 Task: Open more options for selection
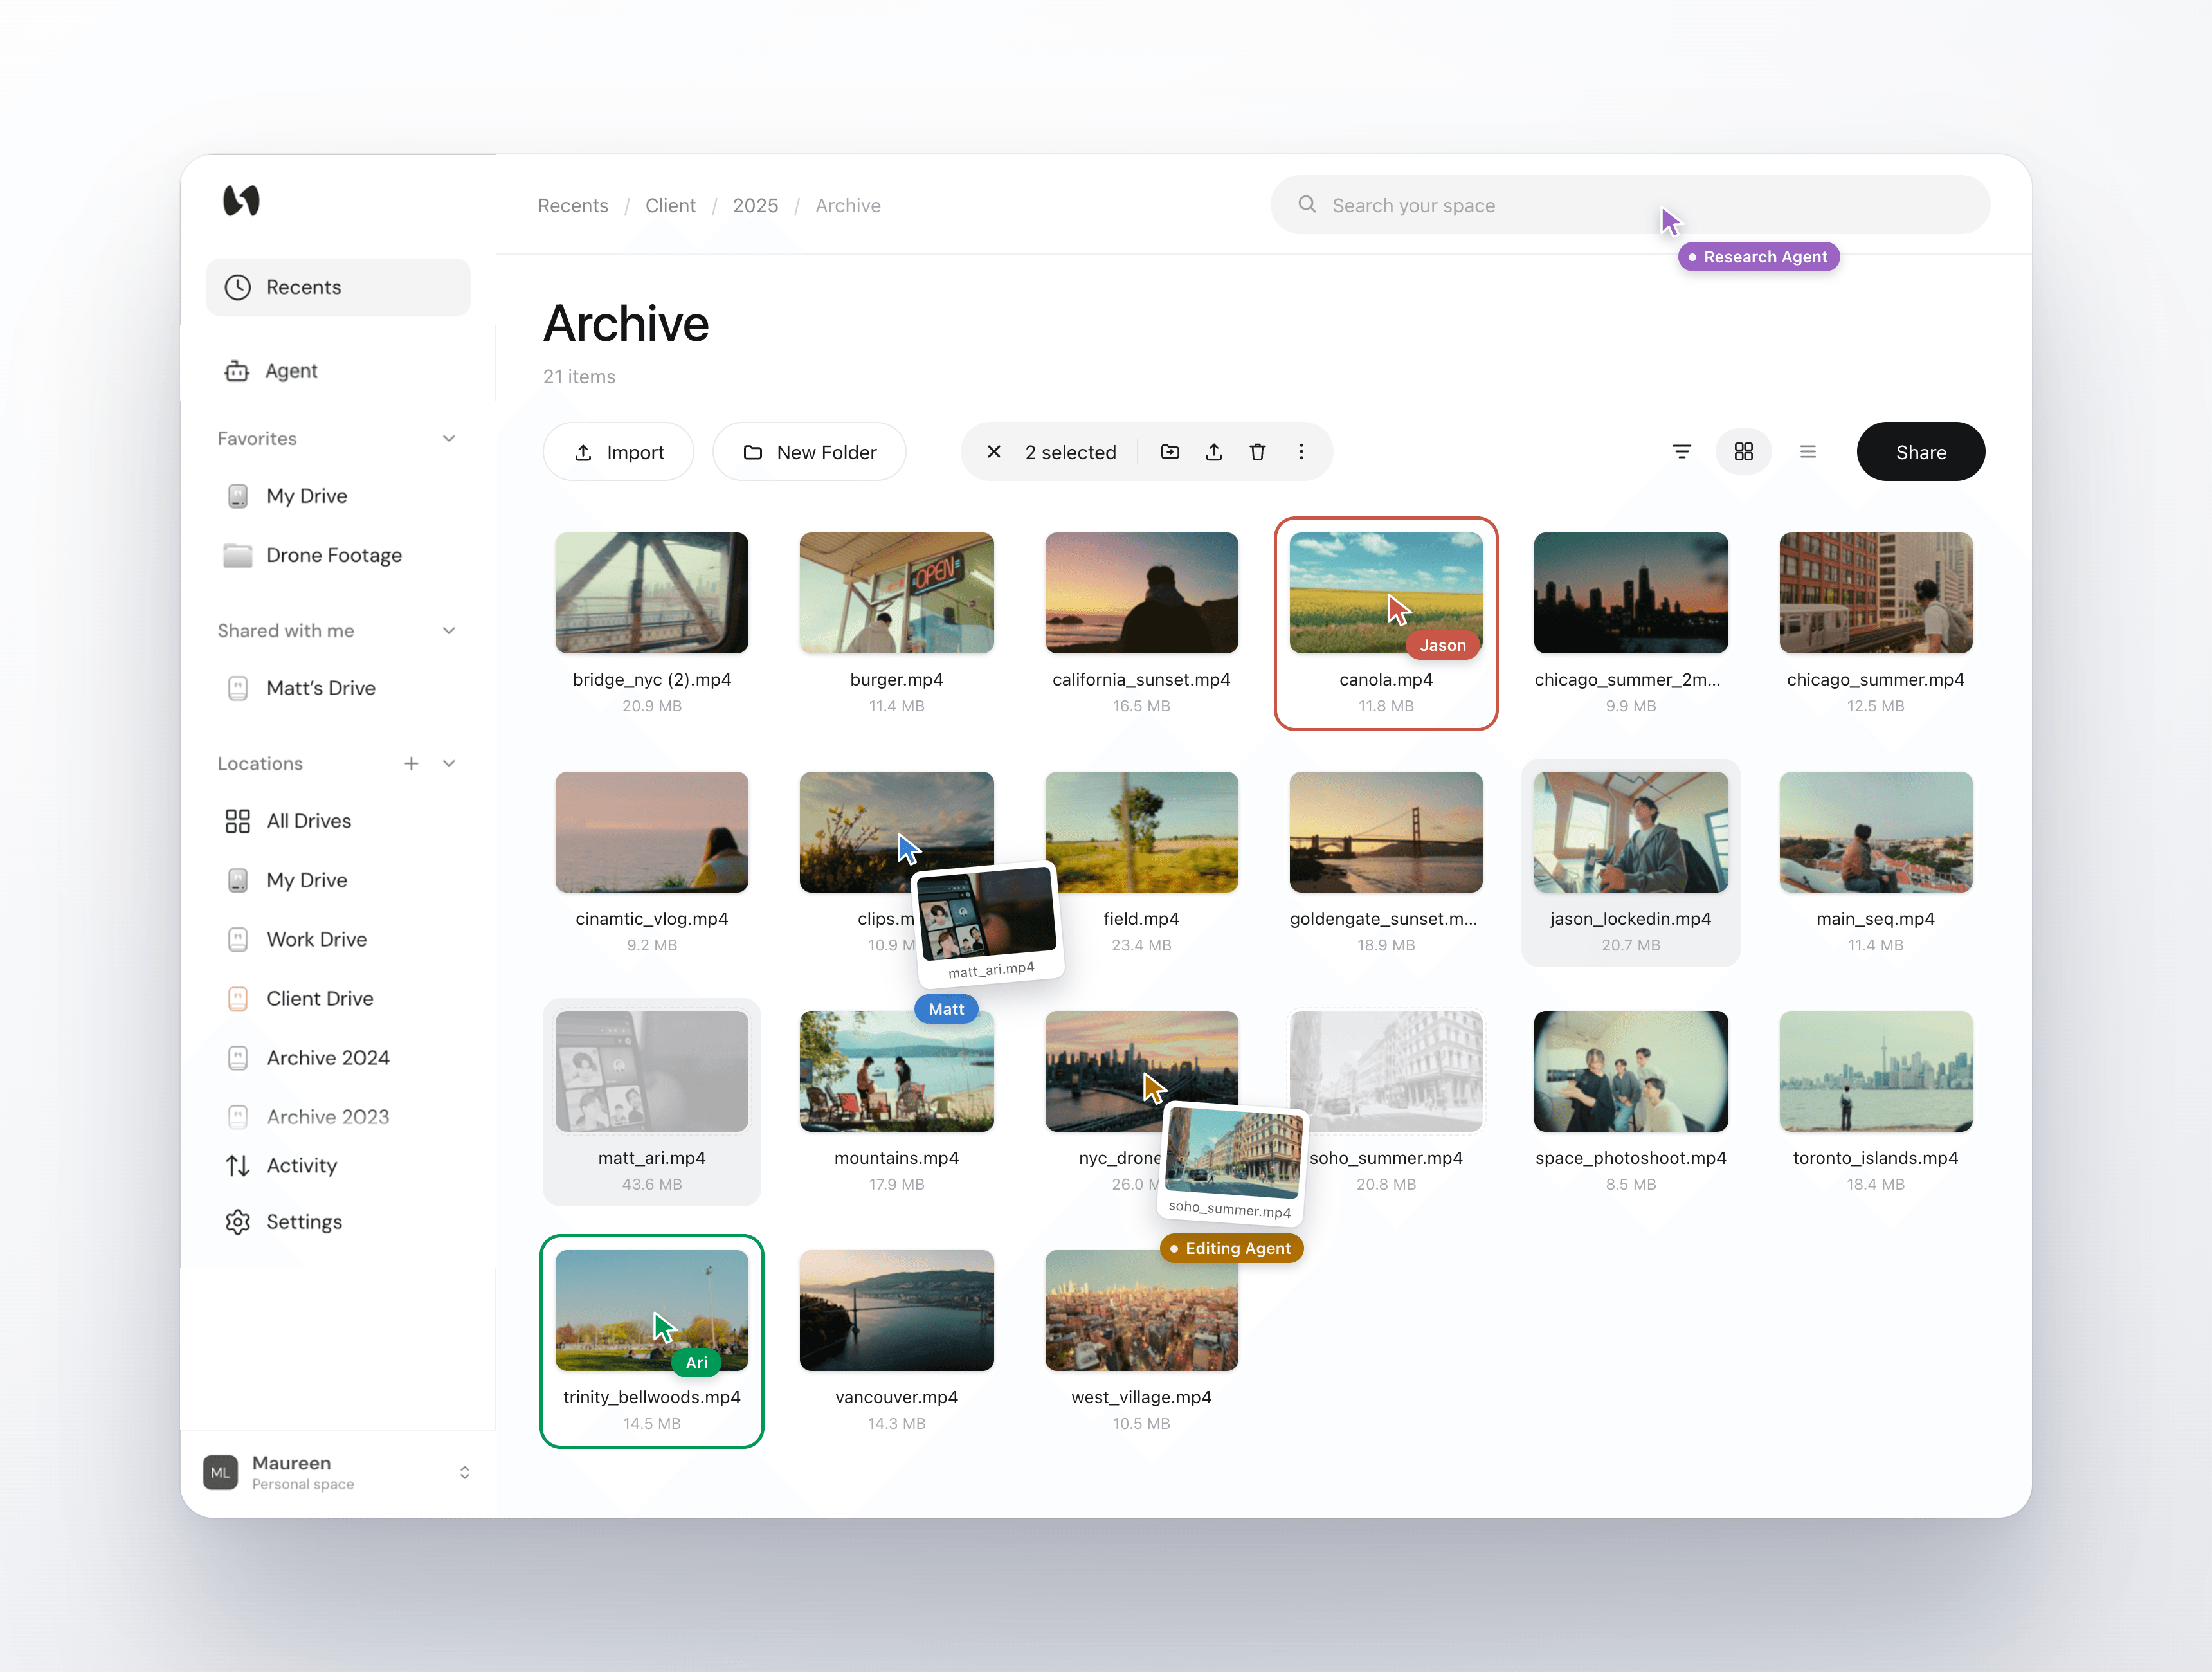point(1301,452)
